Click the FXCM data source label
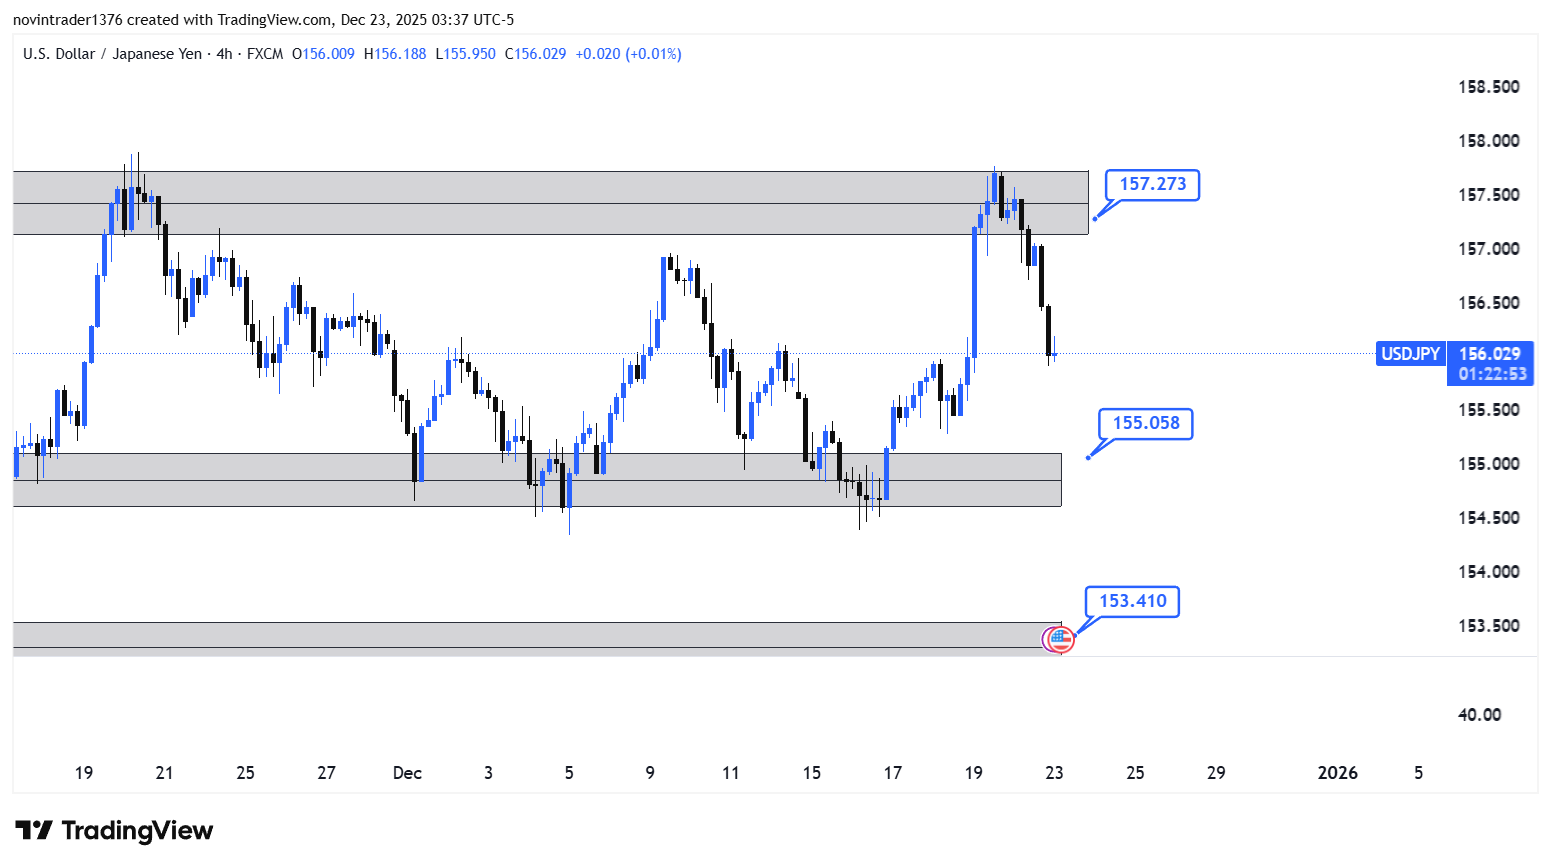 265,54
